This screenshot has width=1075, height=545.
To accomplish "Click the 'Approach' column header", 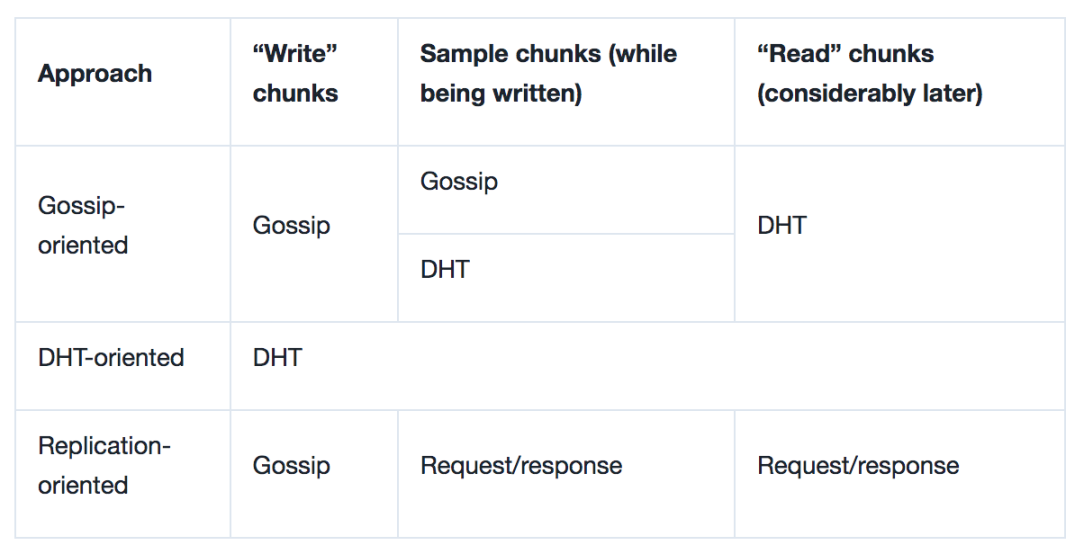I will click(95, 74).
